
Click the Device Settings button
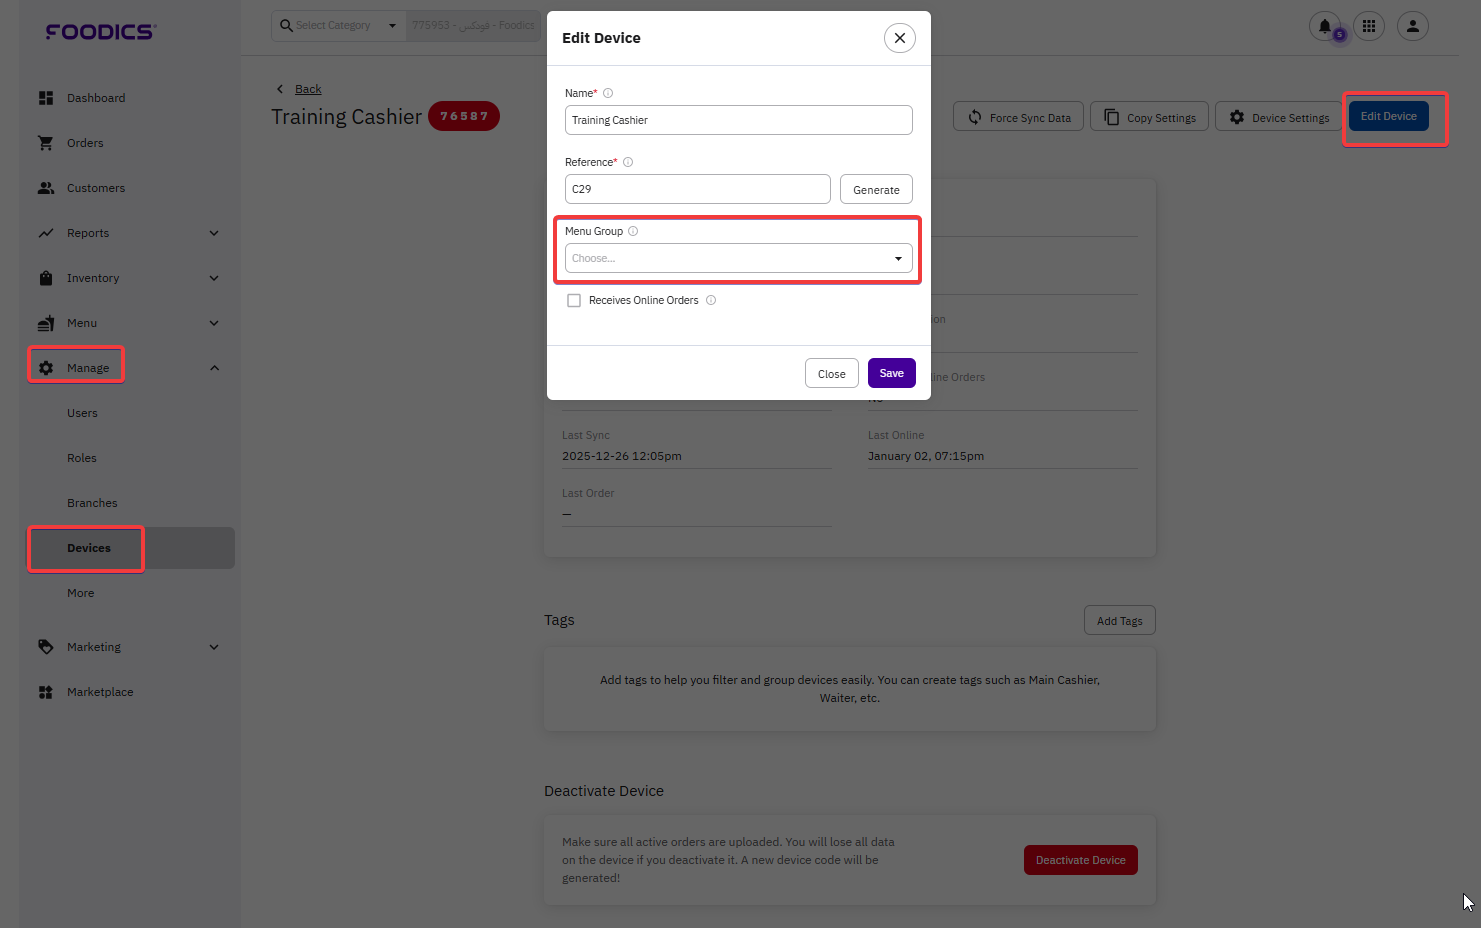click(x=1279, y=117)
